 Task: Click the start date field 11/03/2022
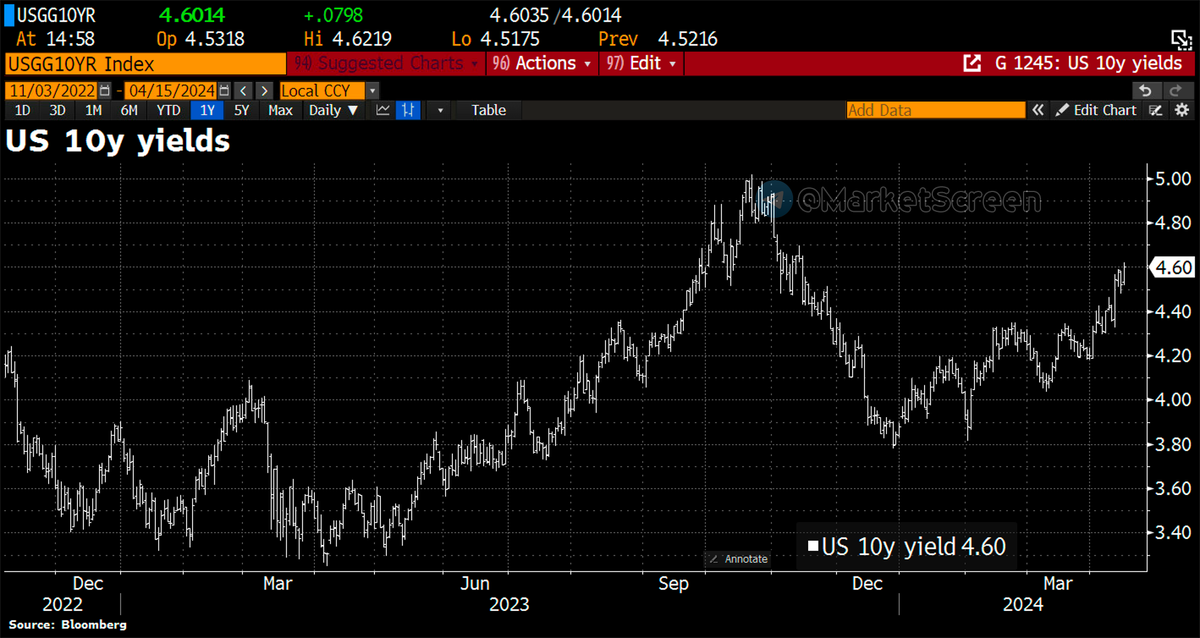coord(52,90)
